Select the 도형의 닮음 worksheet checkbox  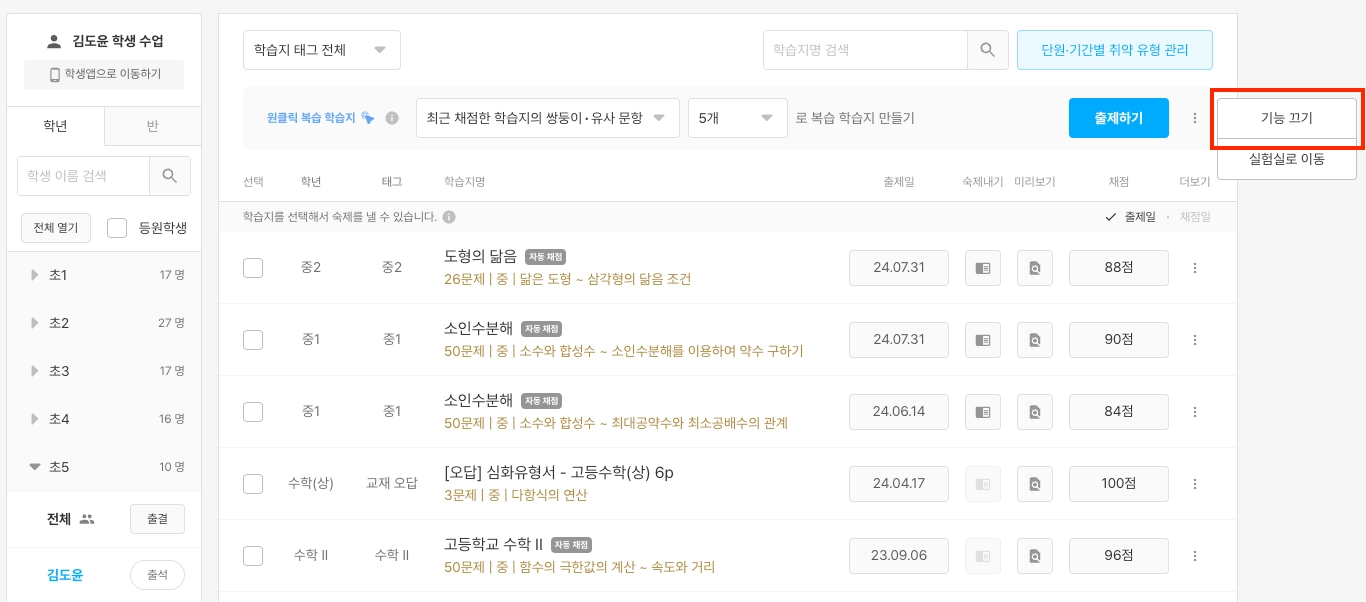coord(253,268)
